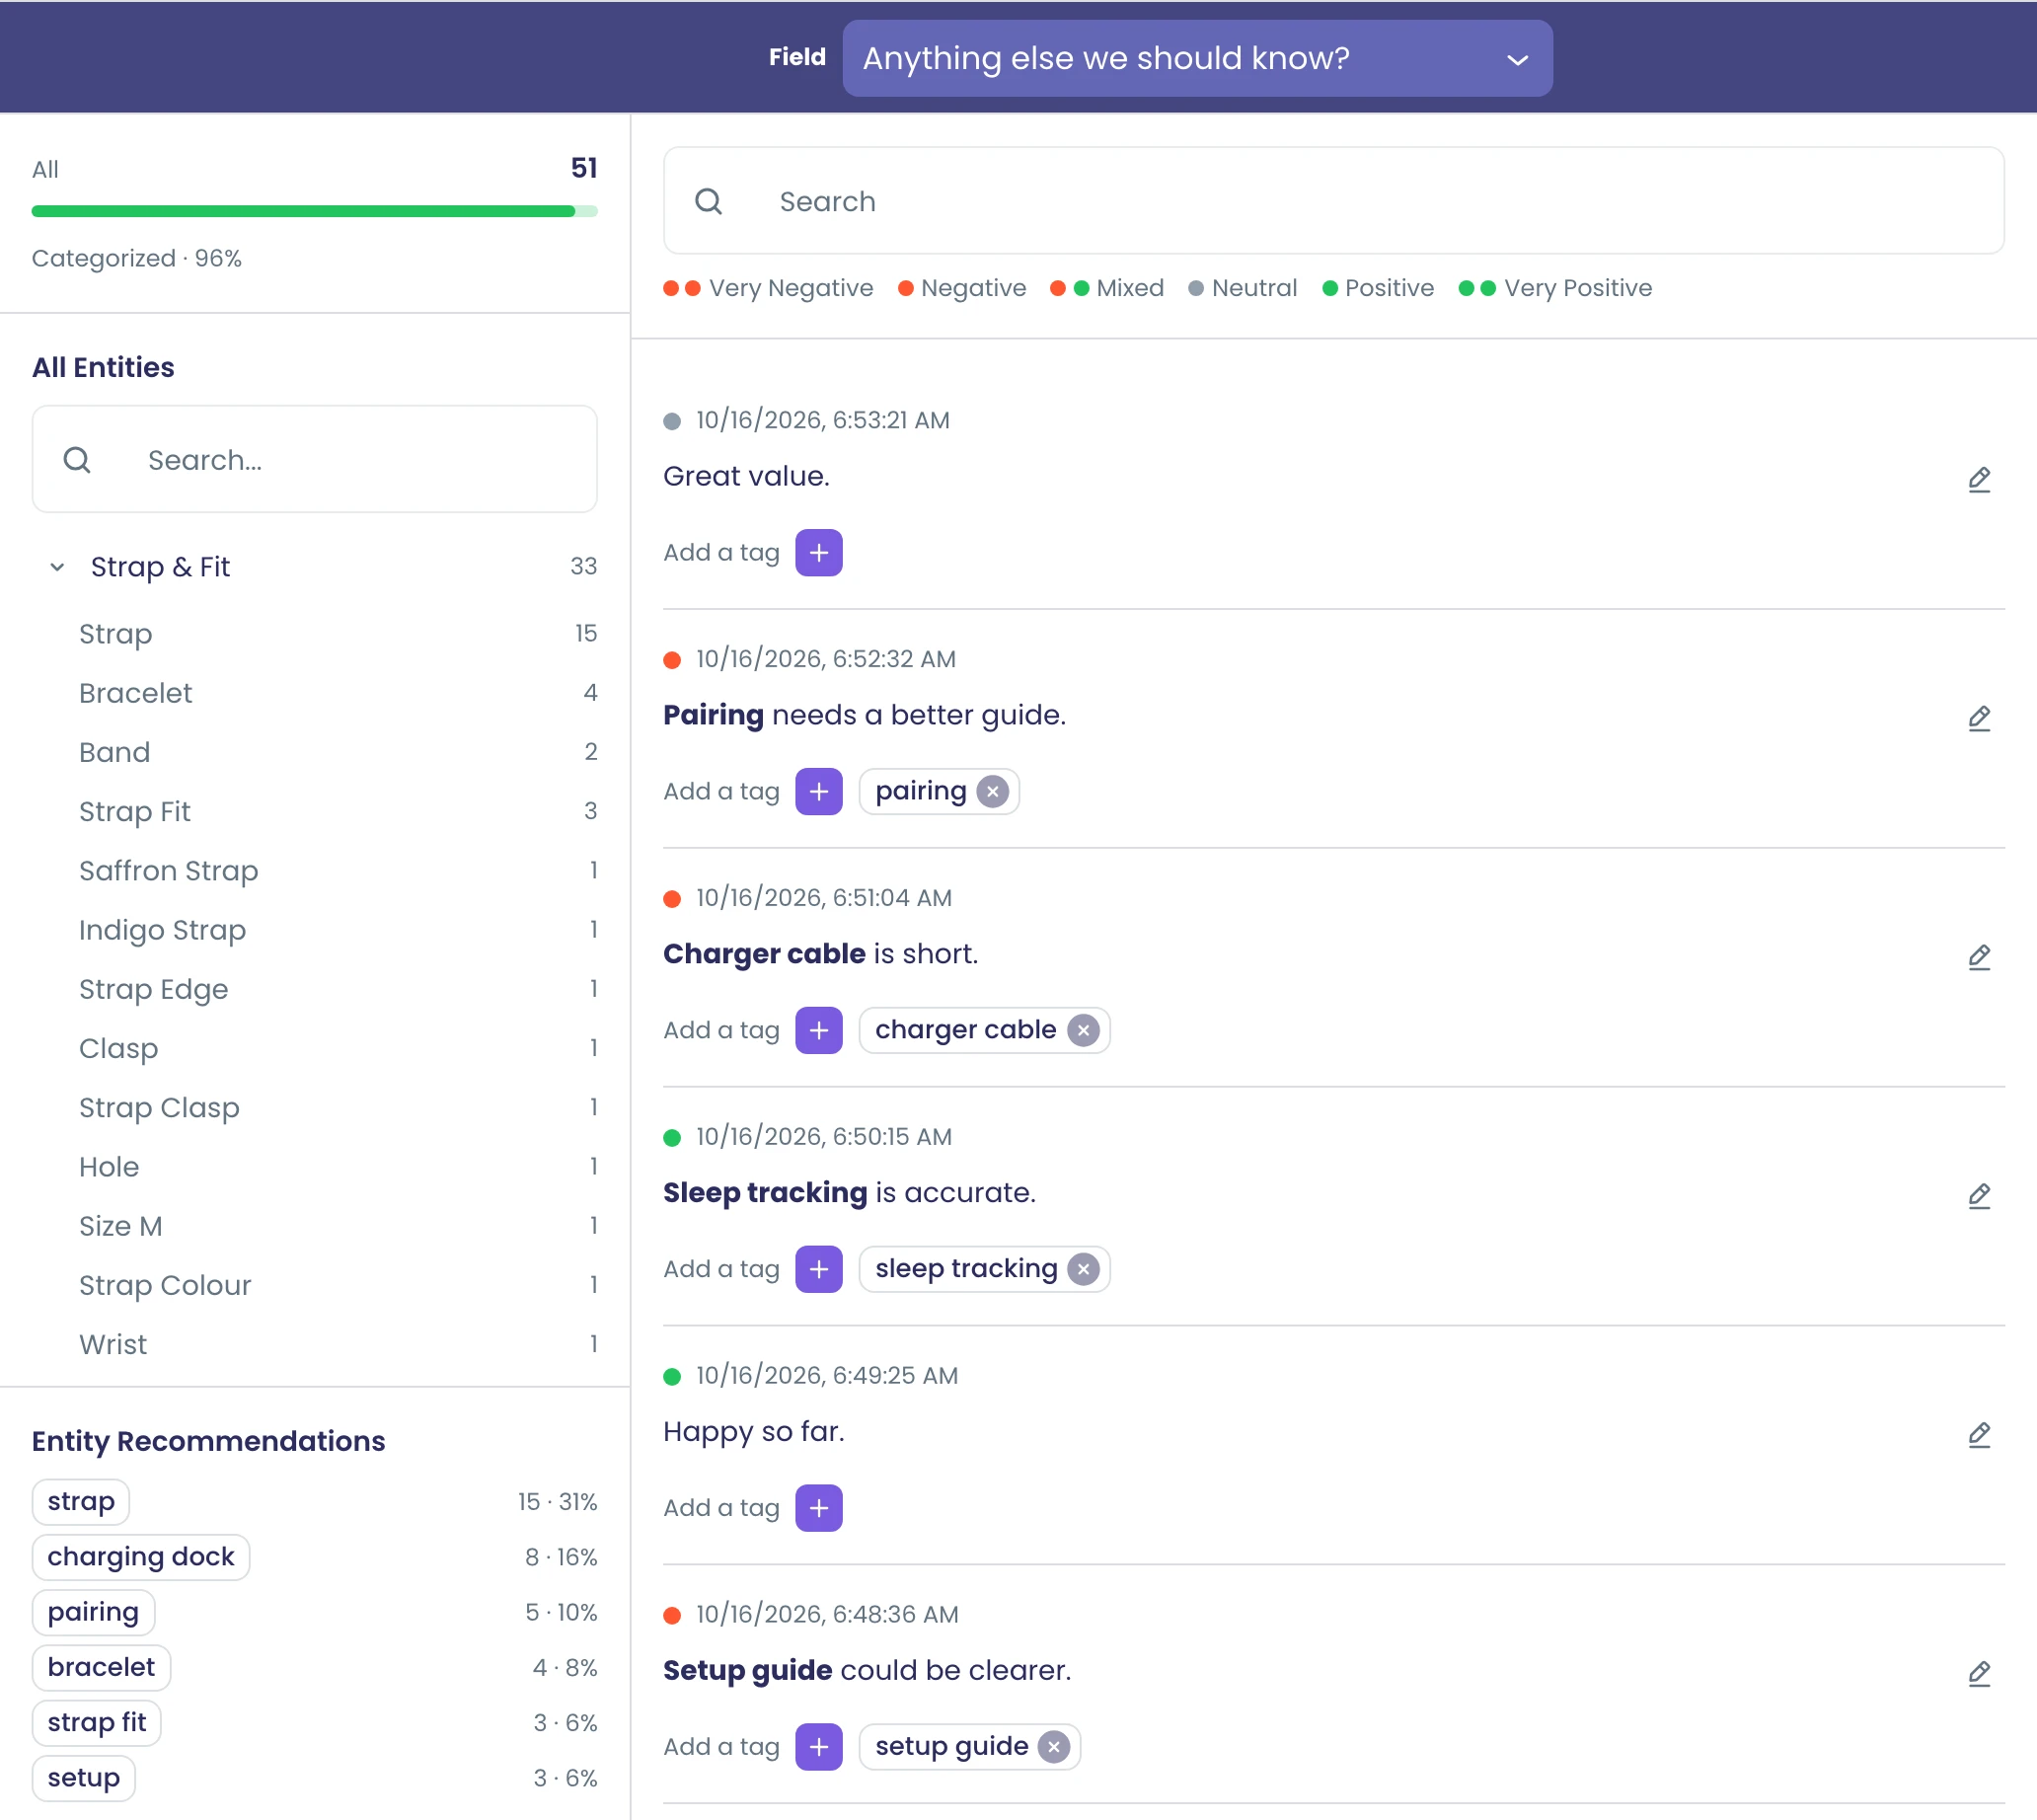Remove the 'setup guide' tag

click(x=1053, y=1747)
